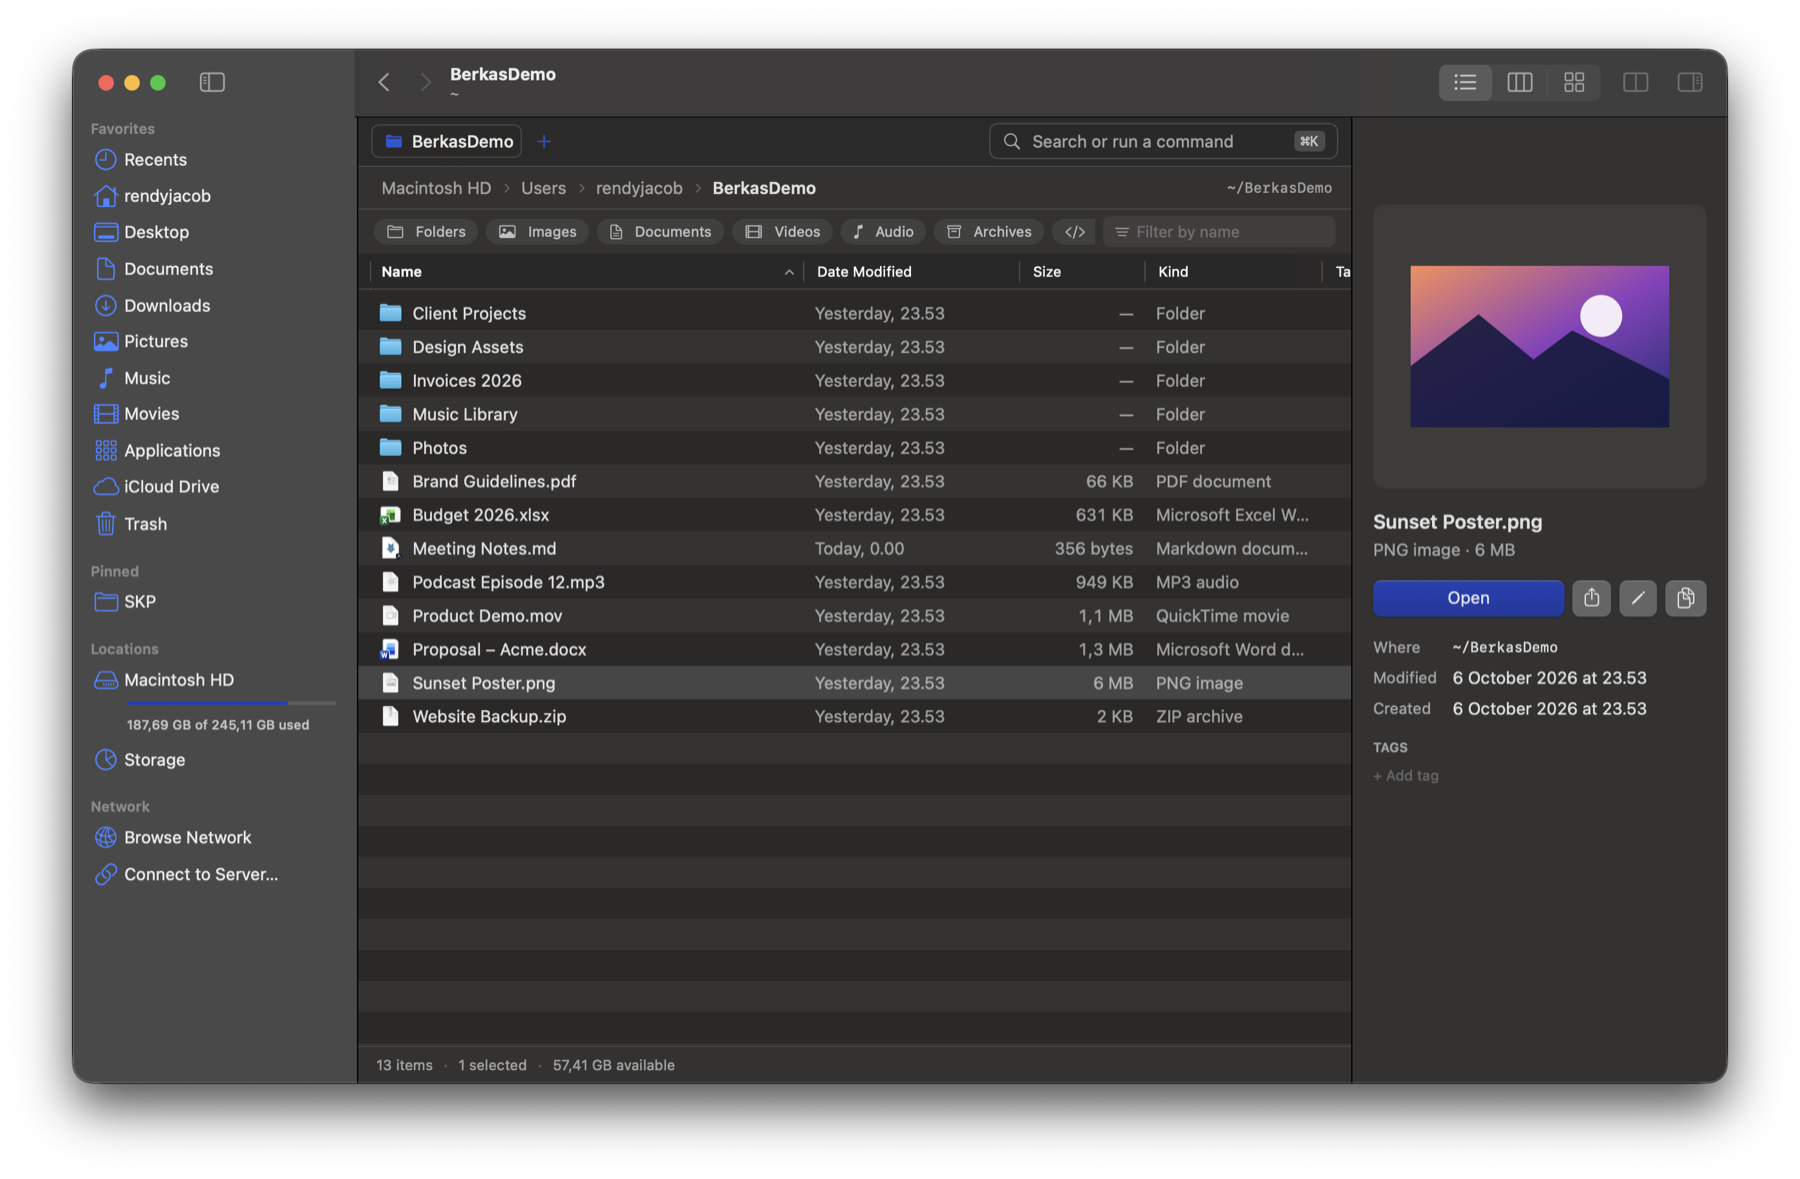The width and height of the screenshot is (1800, 1179).
Task: Click Users in the breadcrumb path
Action: point(543,188)
